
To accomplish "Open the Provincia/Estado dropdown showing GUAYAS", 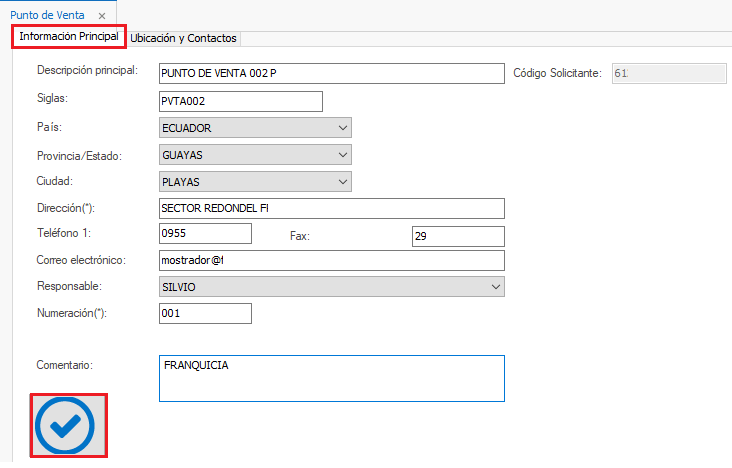I will [x=343, y=155].
